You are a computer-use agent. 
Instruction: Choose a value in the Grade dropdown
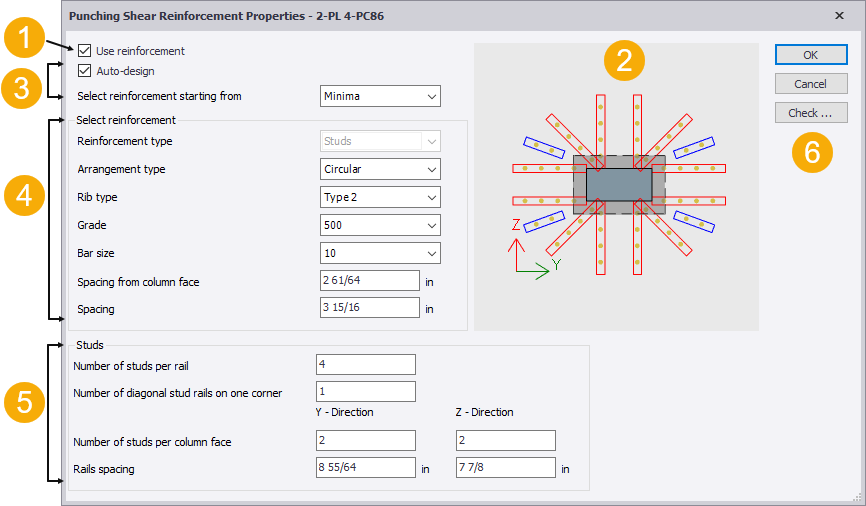coord(381,225)
